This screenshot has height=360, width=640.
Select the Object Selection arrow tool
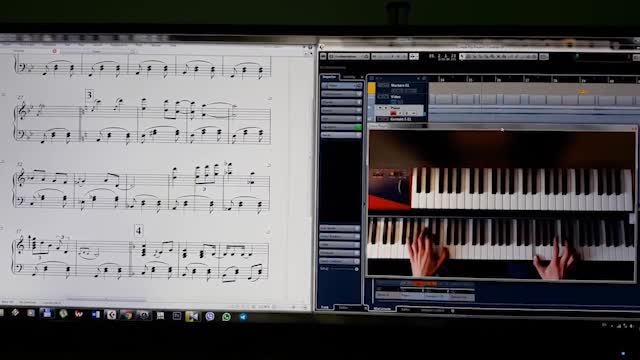click(462, 56)
